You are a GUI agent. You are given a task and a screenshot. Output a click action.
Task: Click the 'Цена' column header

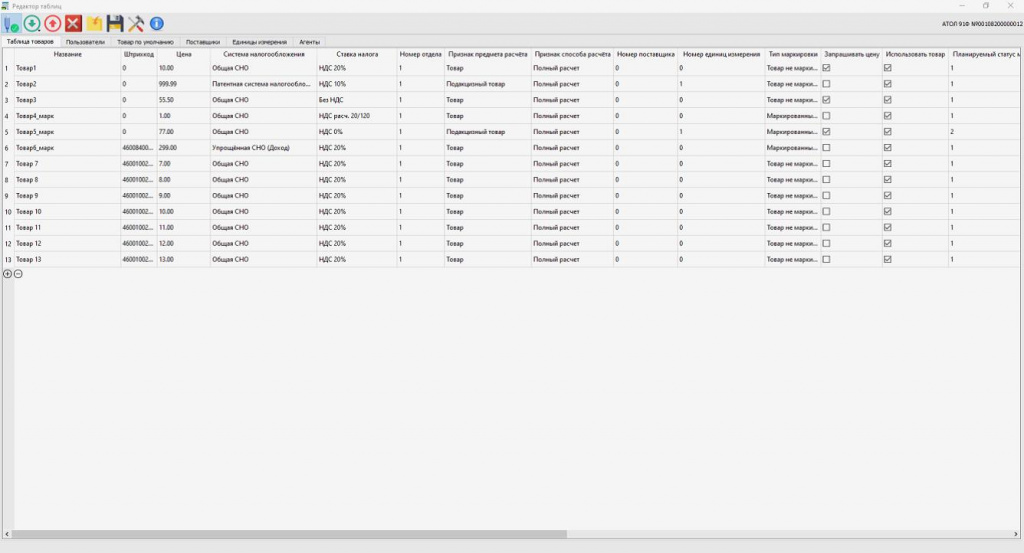[x=183, y=53]
